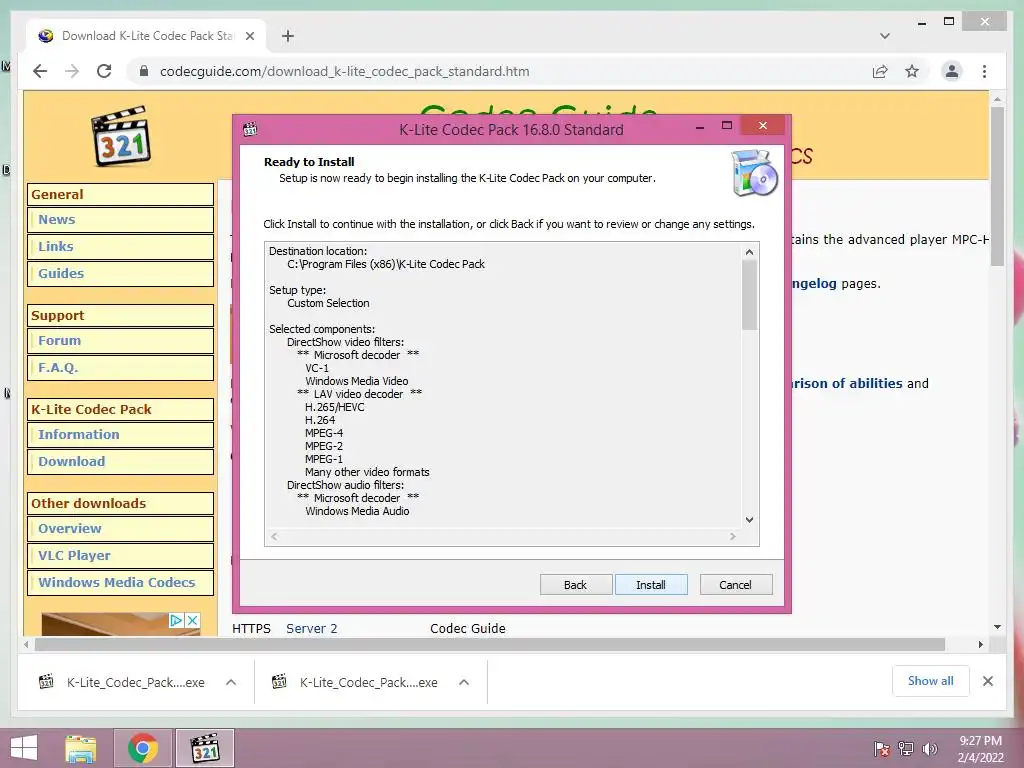The image size is (1024, 768).
Task: Click the General sidebar heading
Action: point(120,194)
